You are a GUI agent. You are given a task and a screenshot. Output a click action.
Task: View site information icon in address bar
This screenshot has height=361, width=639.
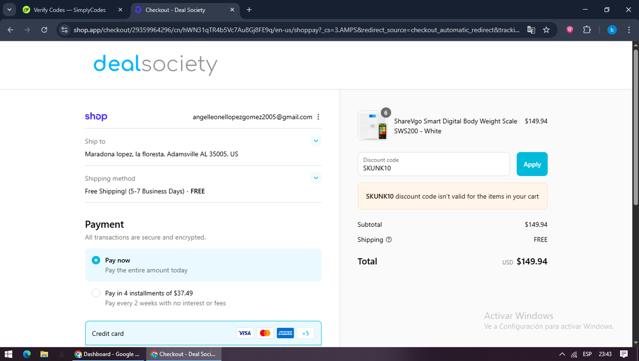tap(64, 30)
